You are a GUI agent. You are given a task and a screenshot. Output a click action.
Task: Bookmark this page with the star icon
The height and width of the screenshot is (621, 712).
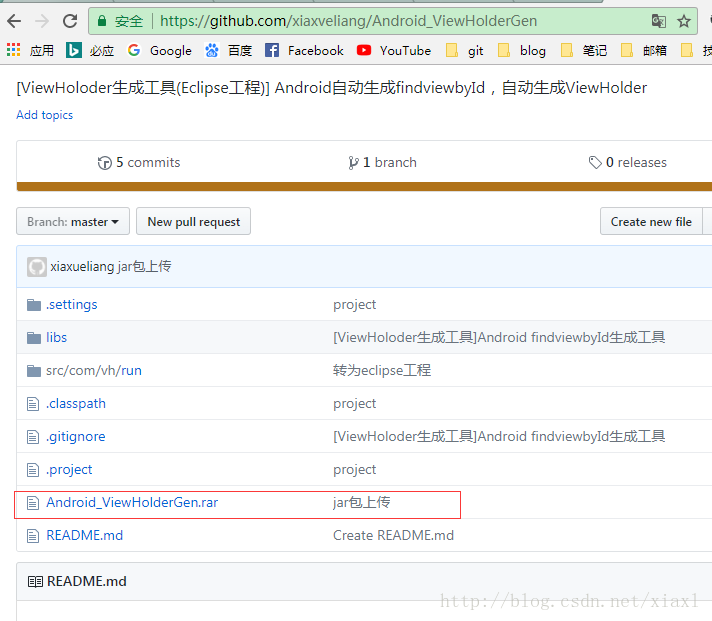pos(684,21)
